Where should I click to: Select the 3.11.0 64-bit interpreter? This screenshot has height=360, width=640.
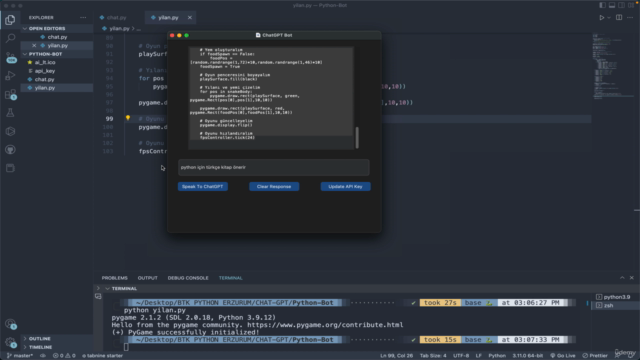coord(527,356)
